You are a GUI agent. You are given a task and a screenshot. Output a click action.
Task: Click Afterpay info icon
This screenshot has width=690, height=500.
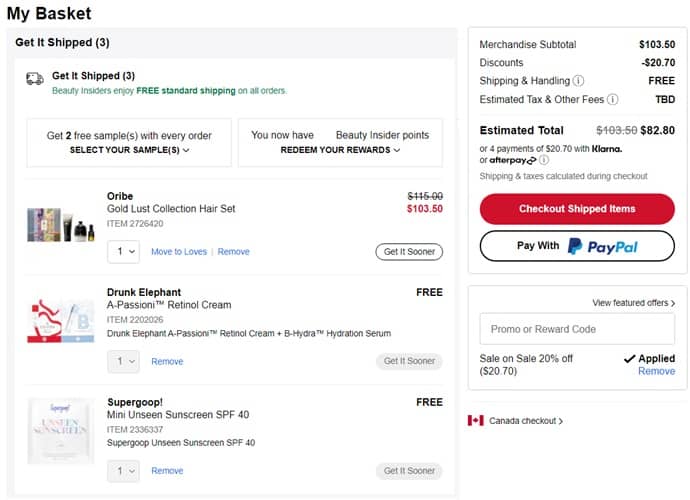(x=544, y=160)
